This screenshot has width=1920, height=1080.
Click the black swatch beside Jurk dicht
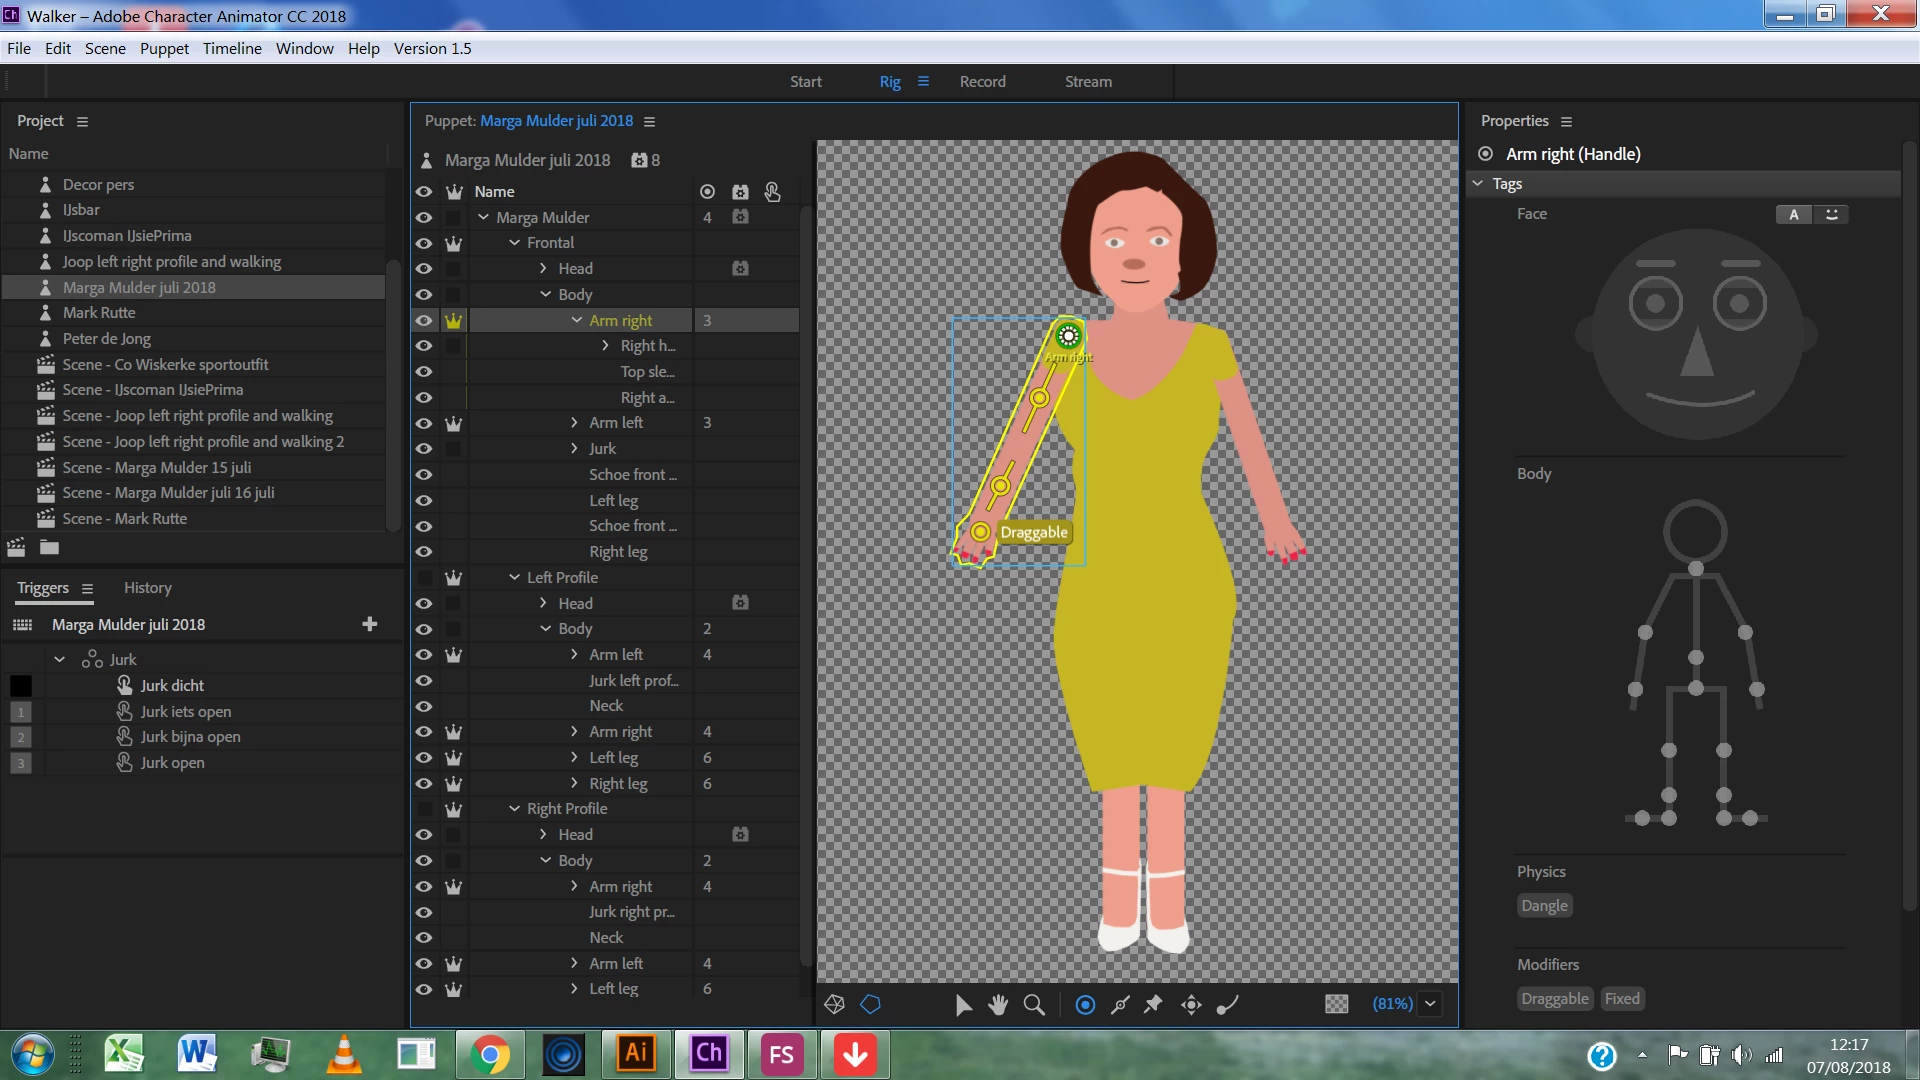click(x=21, y=686)
